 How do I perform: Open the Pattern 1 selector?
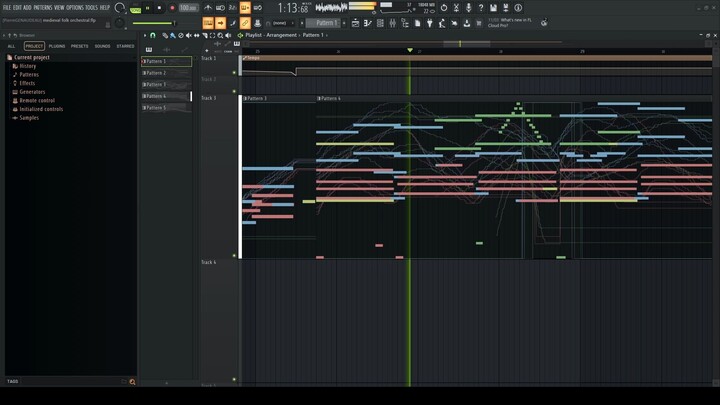(323, 23)
